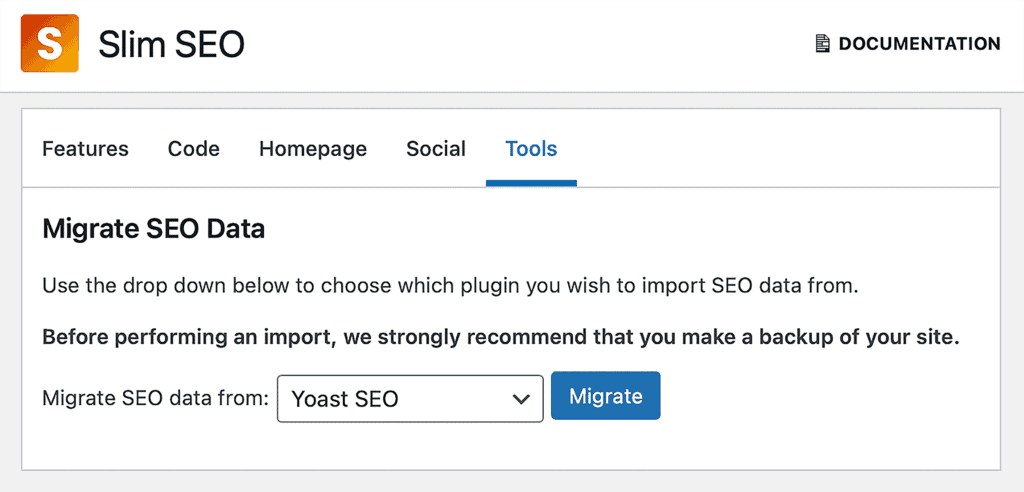Click the white S letter in logo
Viewport: 1024px width, 492px height.
tap(50, 45)
